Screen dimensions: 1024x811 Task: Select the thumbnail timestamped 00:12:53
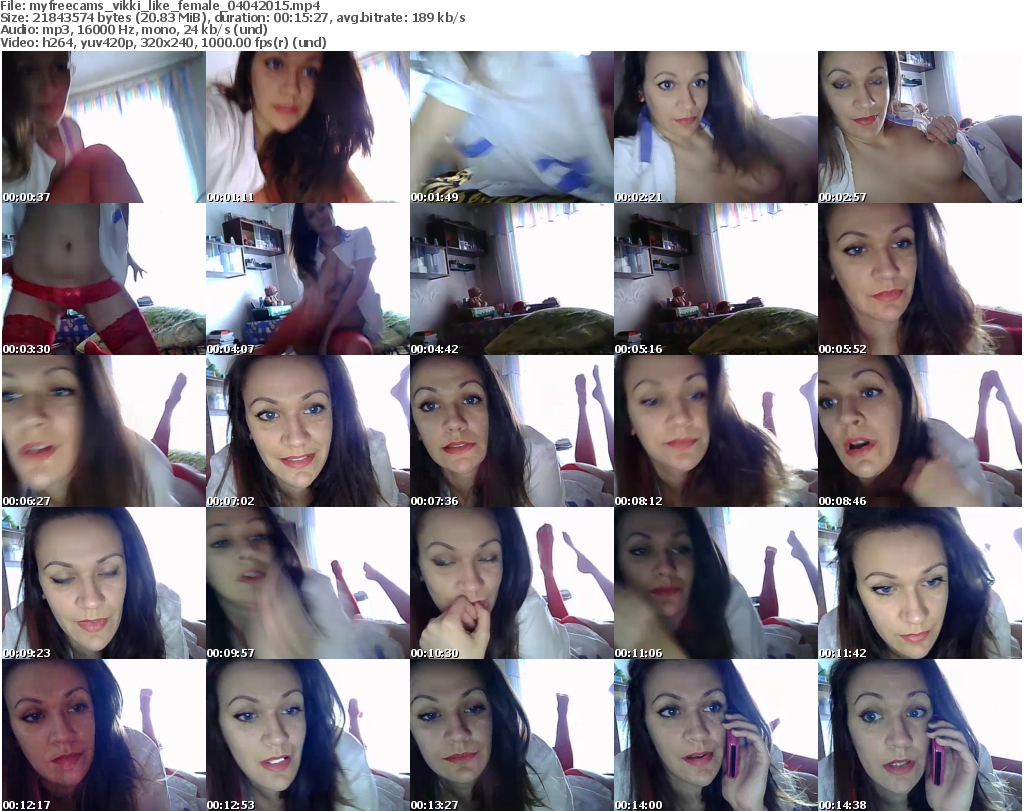pos(307,735)
